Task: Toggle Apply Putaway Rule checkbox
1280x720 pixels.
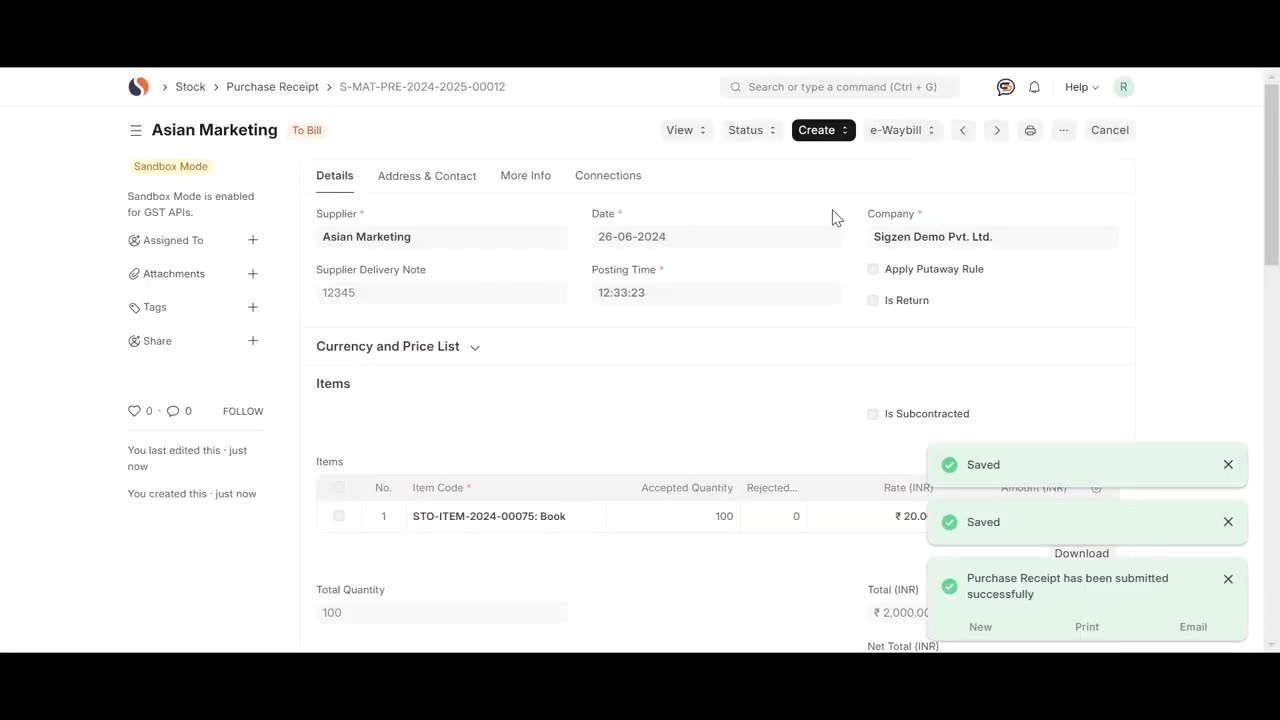Action: click(x=873, y=269)
